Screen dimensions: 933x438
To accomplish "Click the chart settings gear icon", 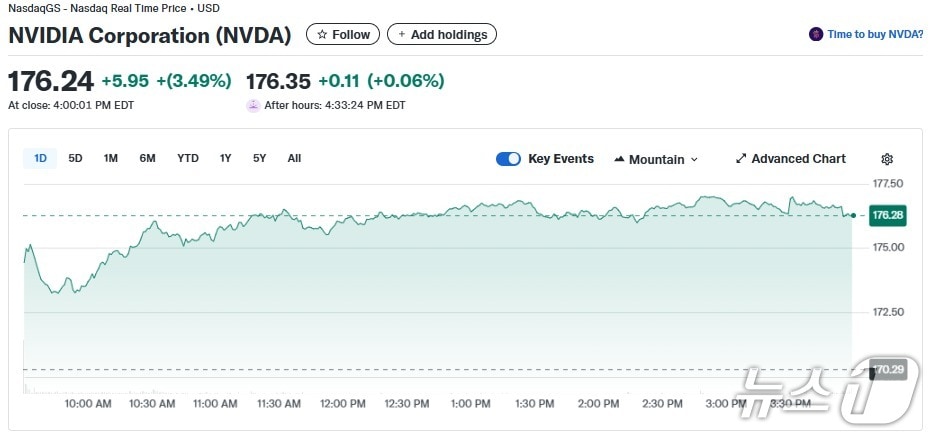I will pos(887,159).
